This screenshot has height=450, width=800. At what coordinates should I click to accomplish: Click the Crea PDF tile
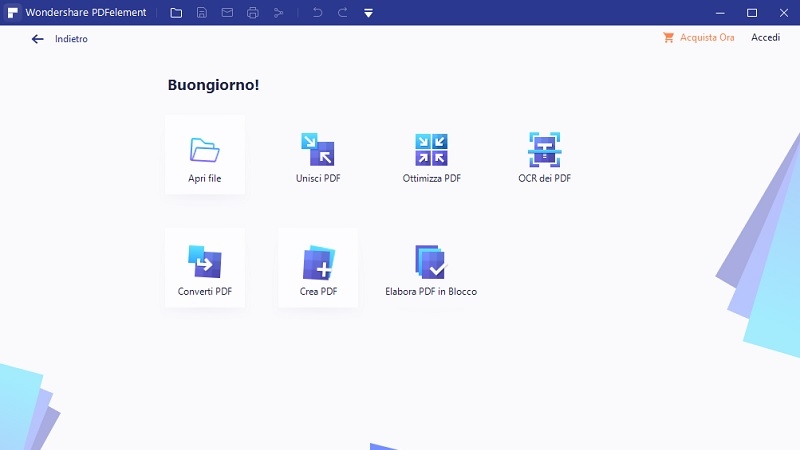tap(318, 268)
